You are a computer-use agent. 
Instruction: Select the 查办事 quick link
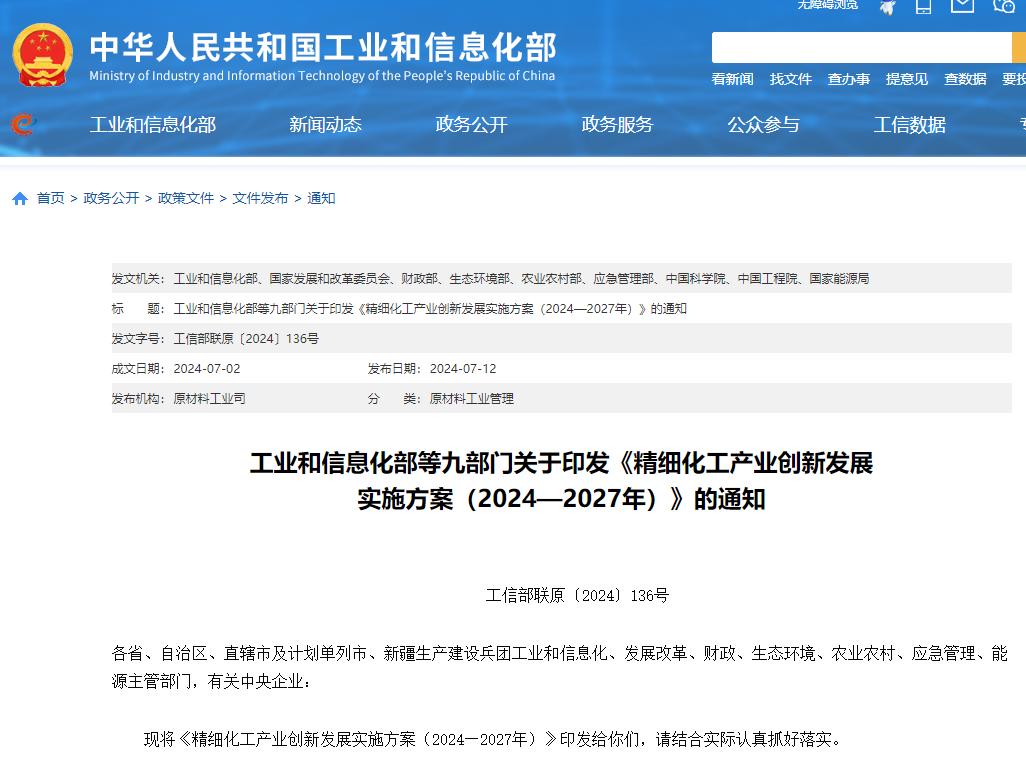coord(849,79)
